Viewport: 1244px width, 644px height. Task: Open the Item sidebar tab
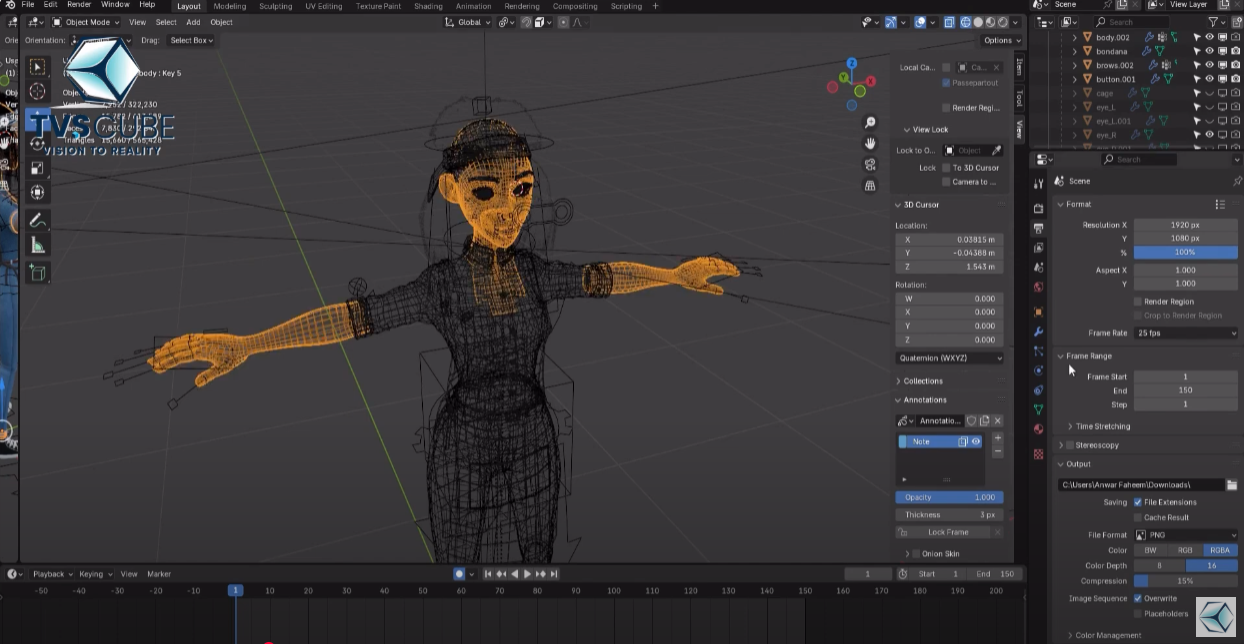coord(1019,67)
